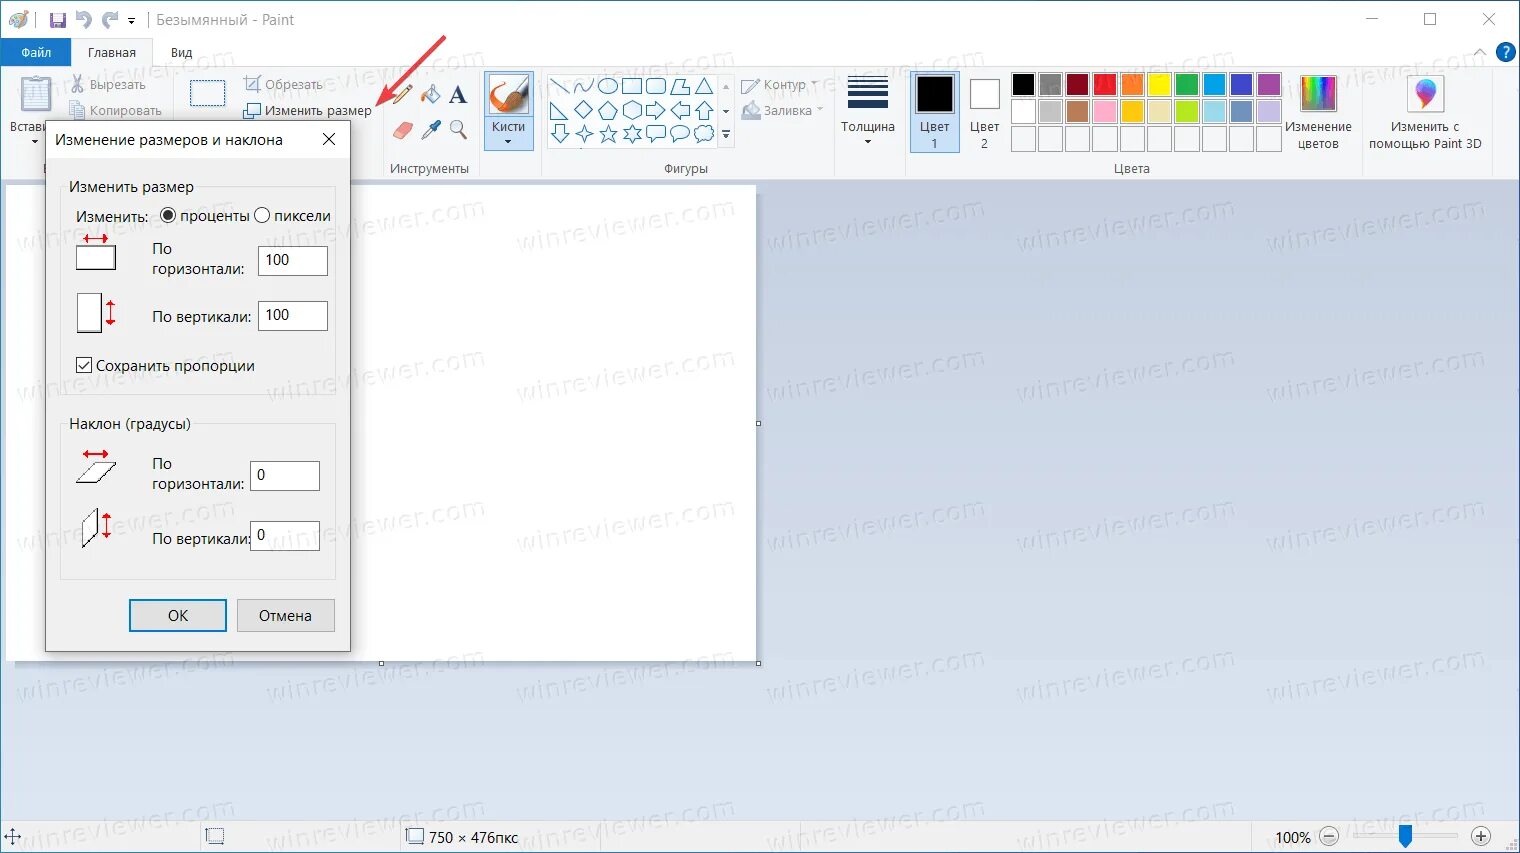The width and height of the screenshot is (1520, 853).
Task: Select the проценты radio button
Action: point(168,215)
